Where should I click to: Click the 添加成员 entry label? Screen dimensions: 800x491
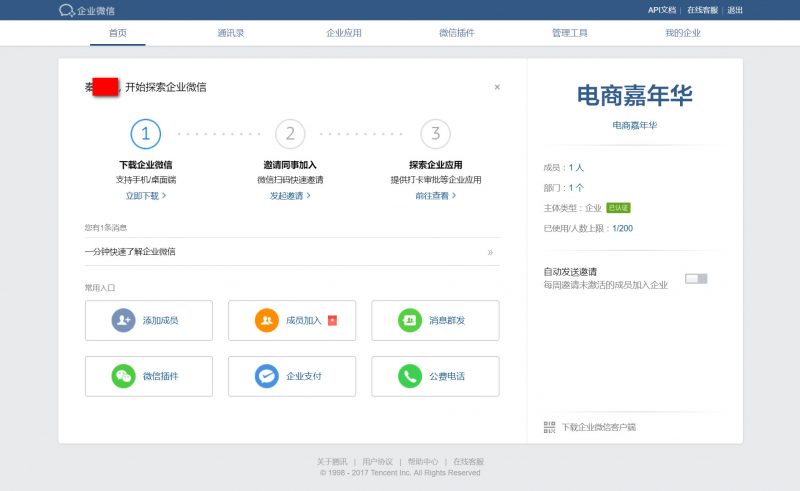pos(160,321)
